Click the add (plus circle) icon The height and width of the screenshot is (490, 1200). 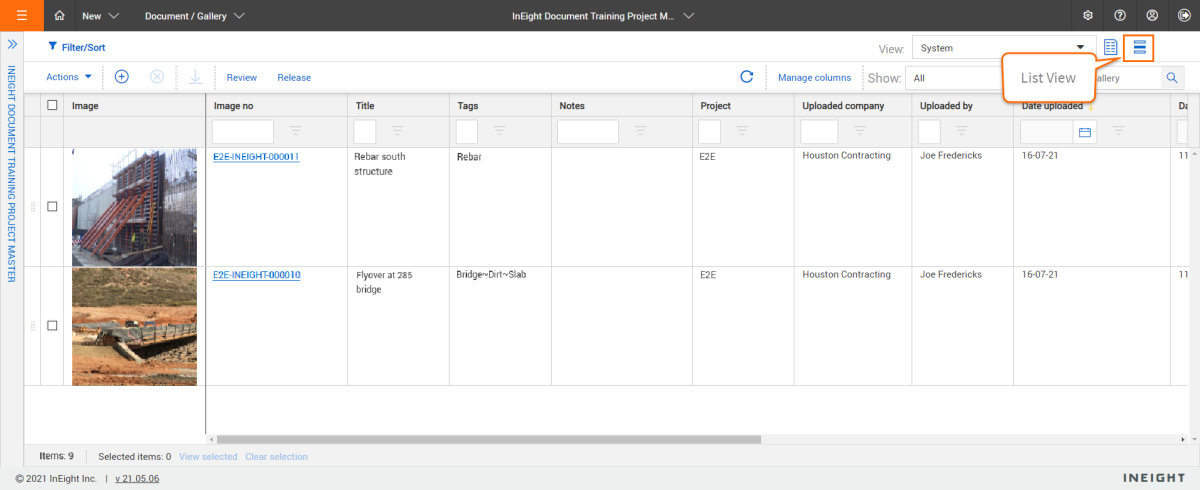(122, 77)
